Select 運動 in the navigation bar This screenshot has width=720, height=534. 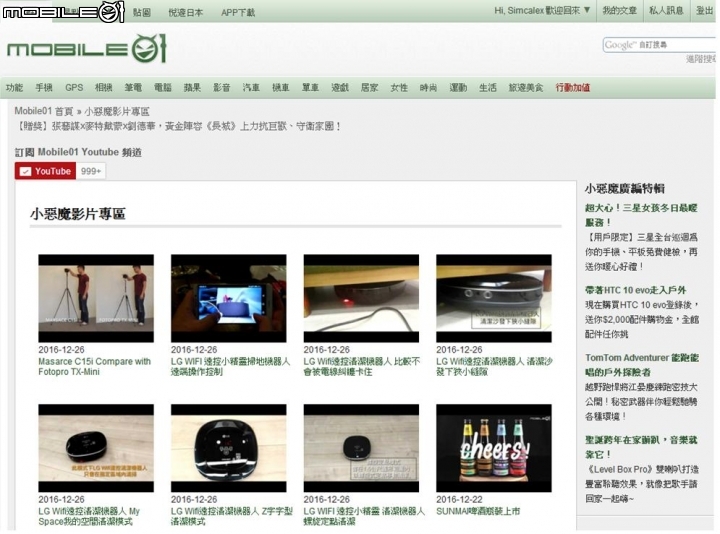tap(458, 87)
